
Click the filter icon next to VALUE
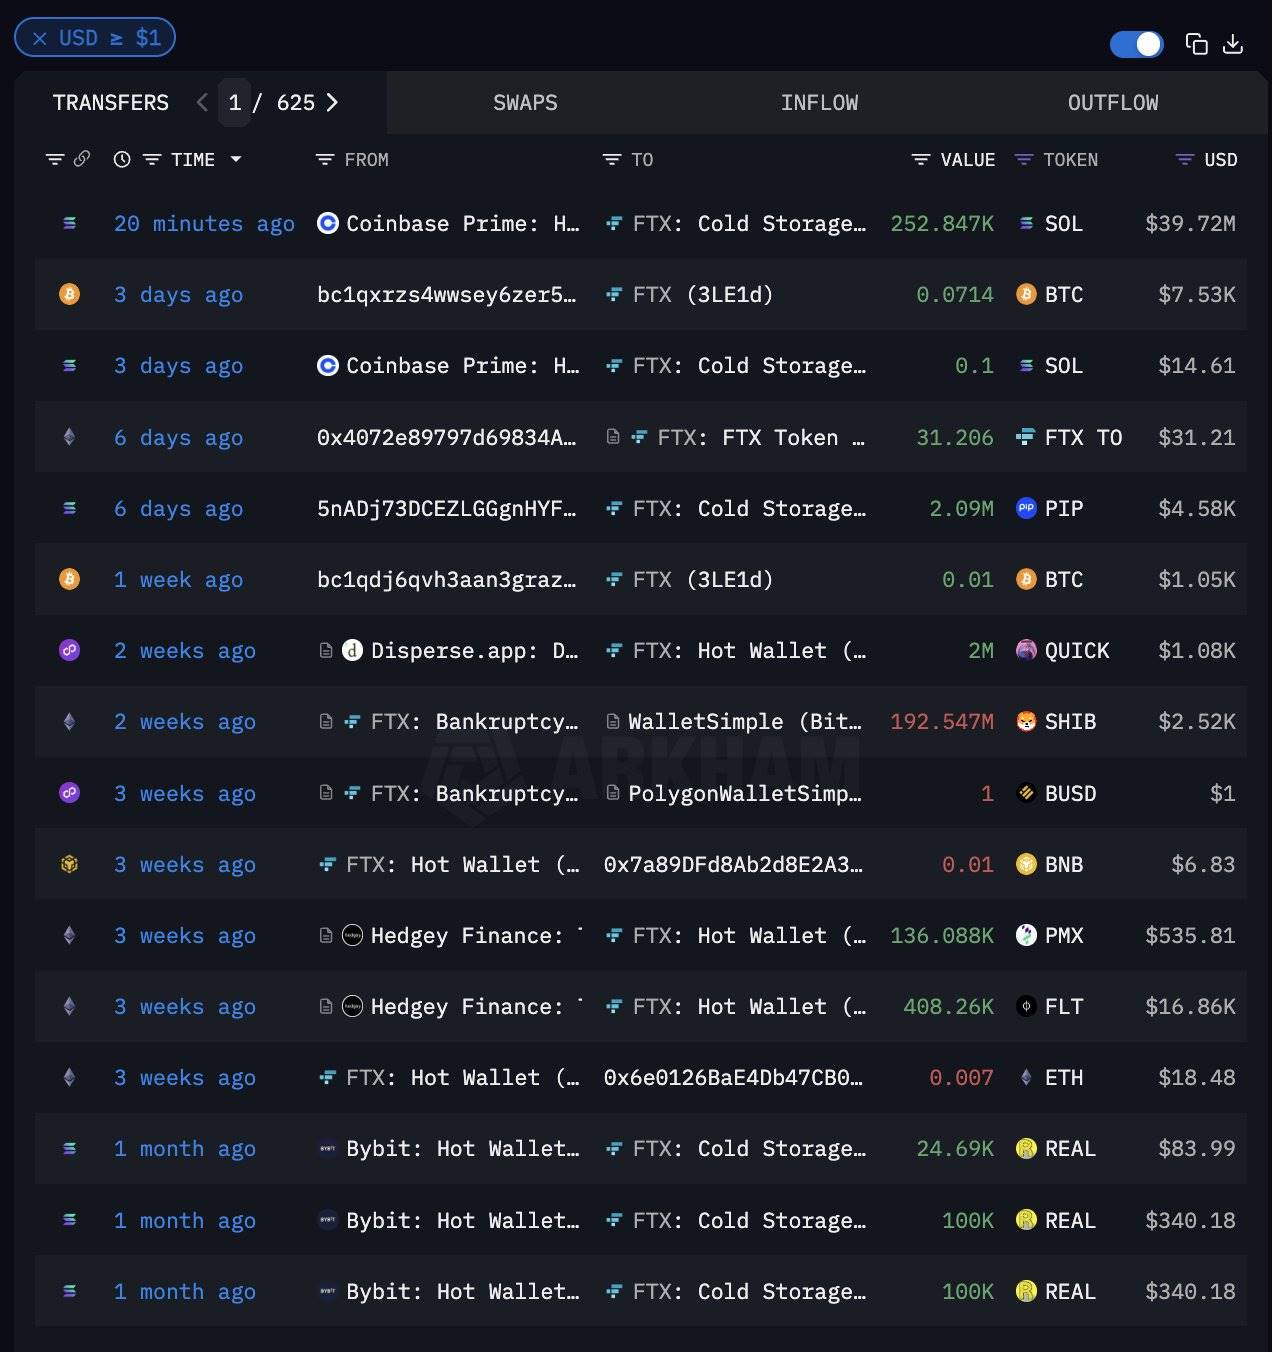[x=921, y=160]
